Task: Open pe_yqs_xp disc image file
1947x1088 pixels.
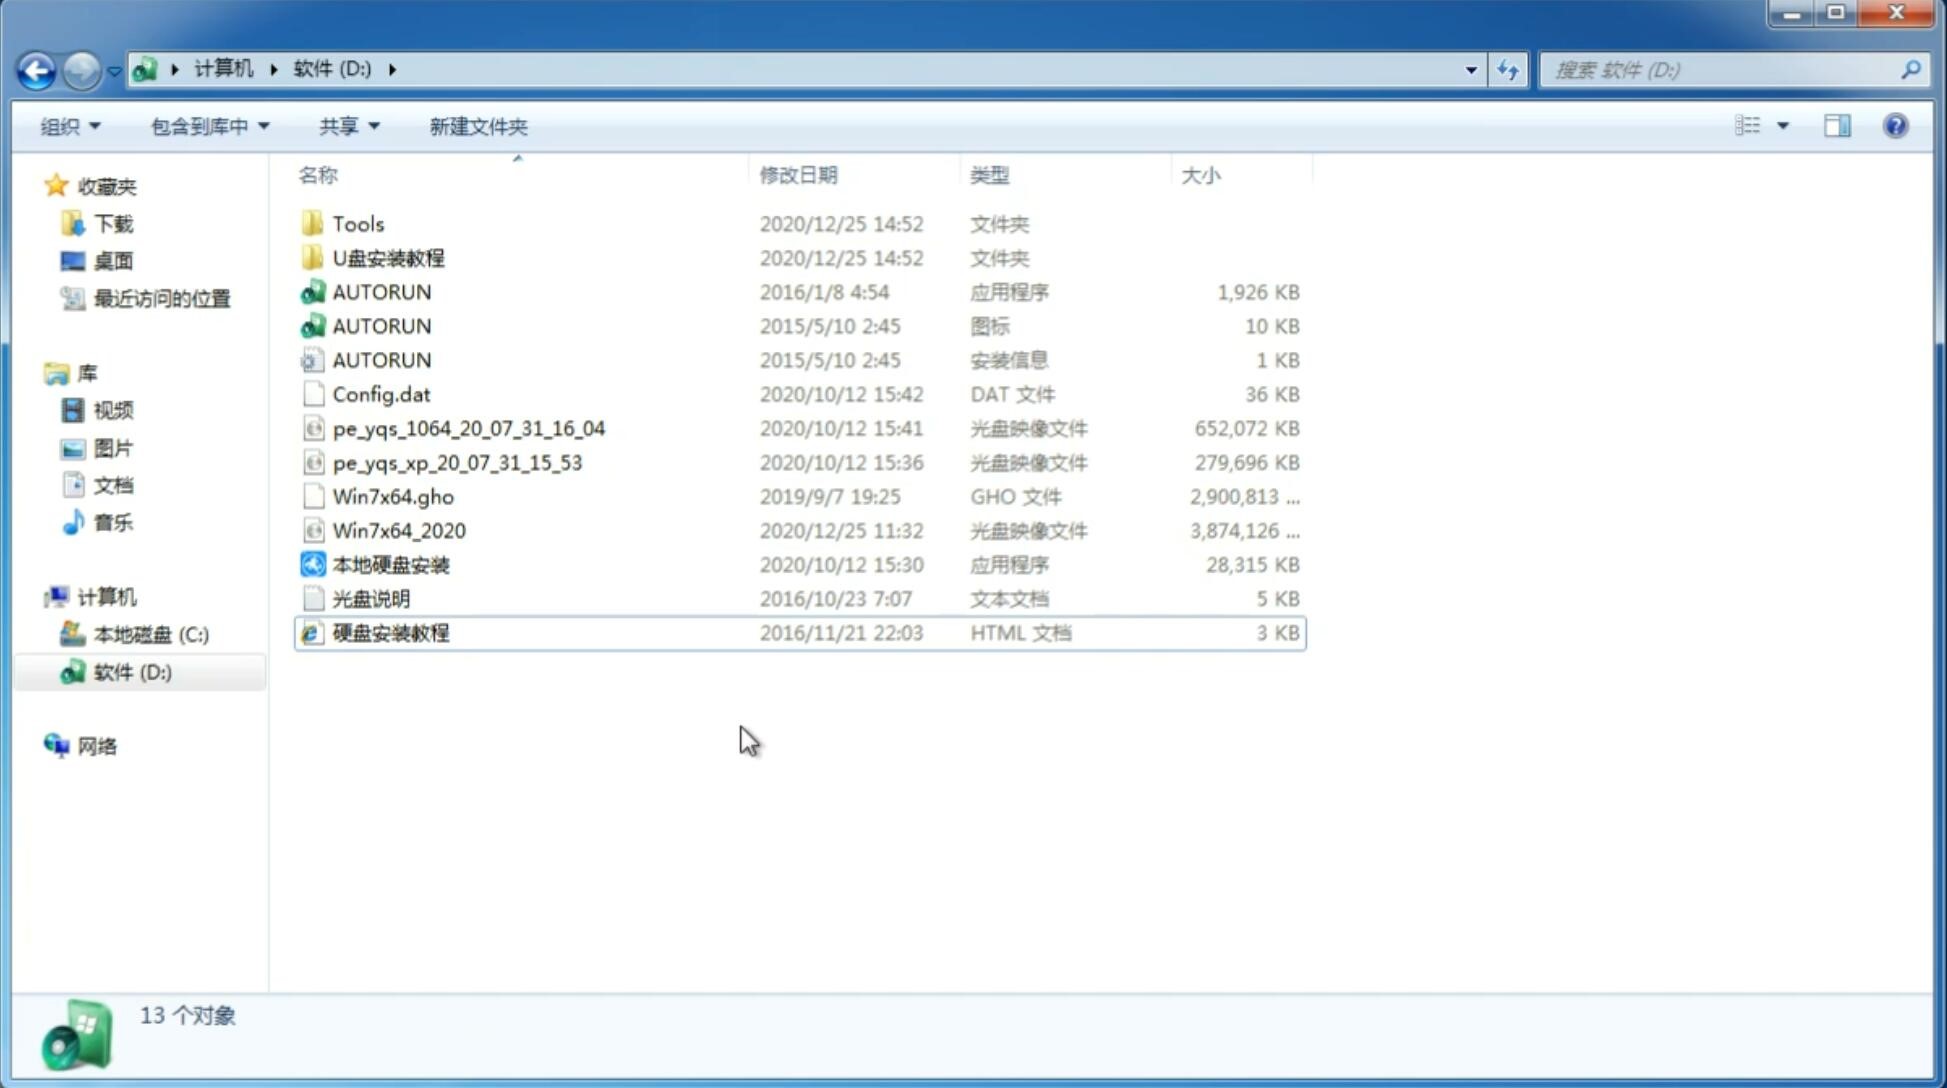Action: pyautogui.click(x=457, y=462)
